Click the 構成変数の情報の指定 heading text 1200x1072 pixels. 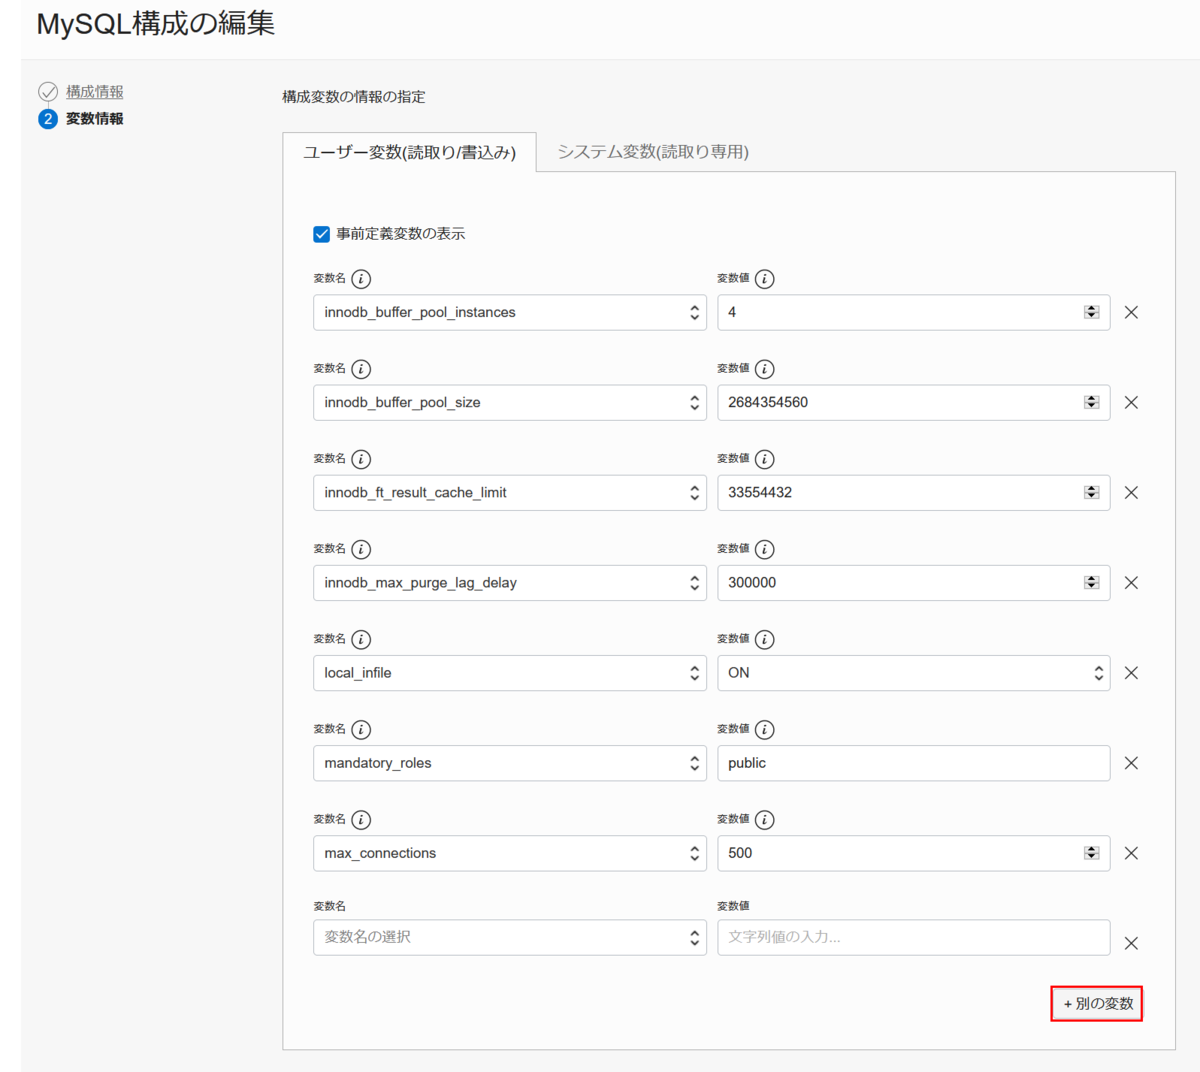(354, 97)
